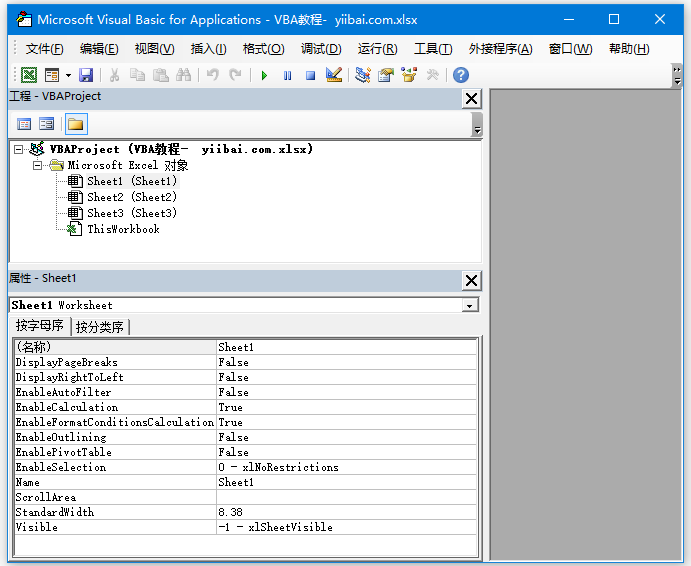Click the (名称) property value Sheet1
The height and width of the screenshot is (566, 691).
coord(346,347)
